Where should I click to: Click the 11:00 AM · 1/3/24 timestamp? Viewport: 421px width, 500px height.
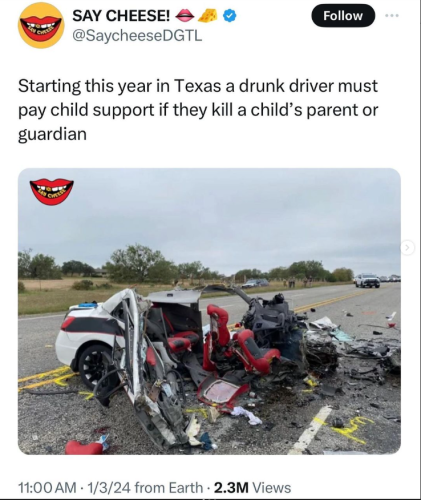click(75, 488)
